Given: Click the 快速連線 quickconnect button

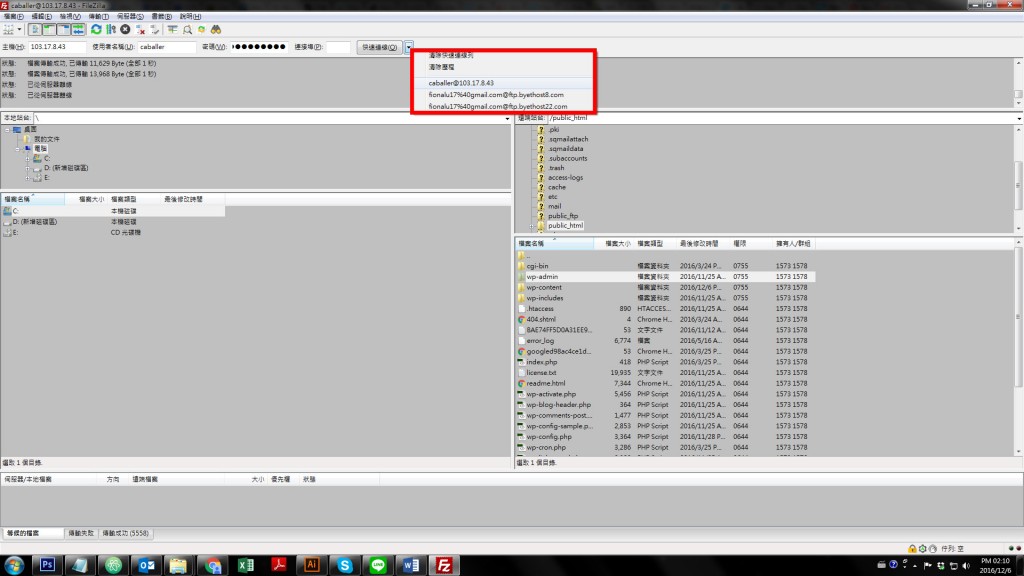Looking at the screenshot, I should (379, 47).
